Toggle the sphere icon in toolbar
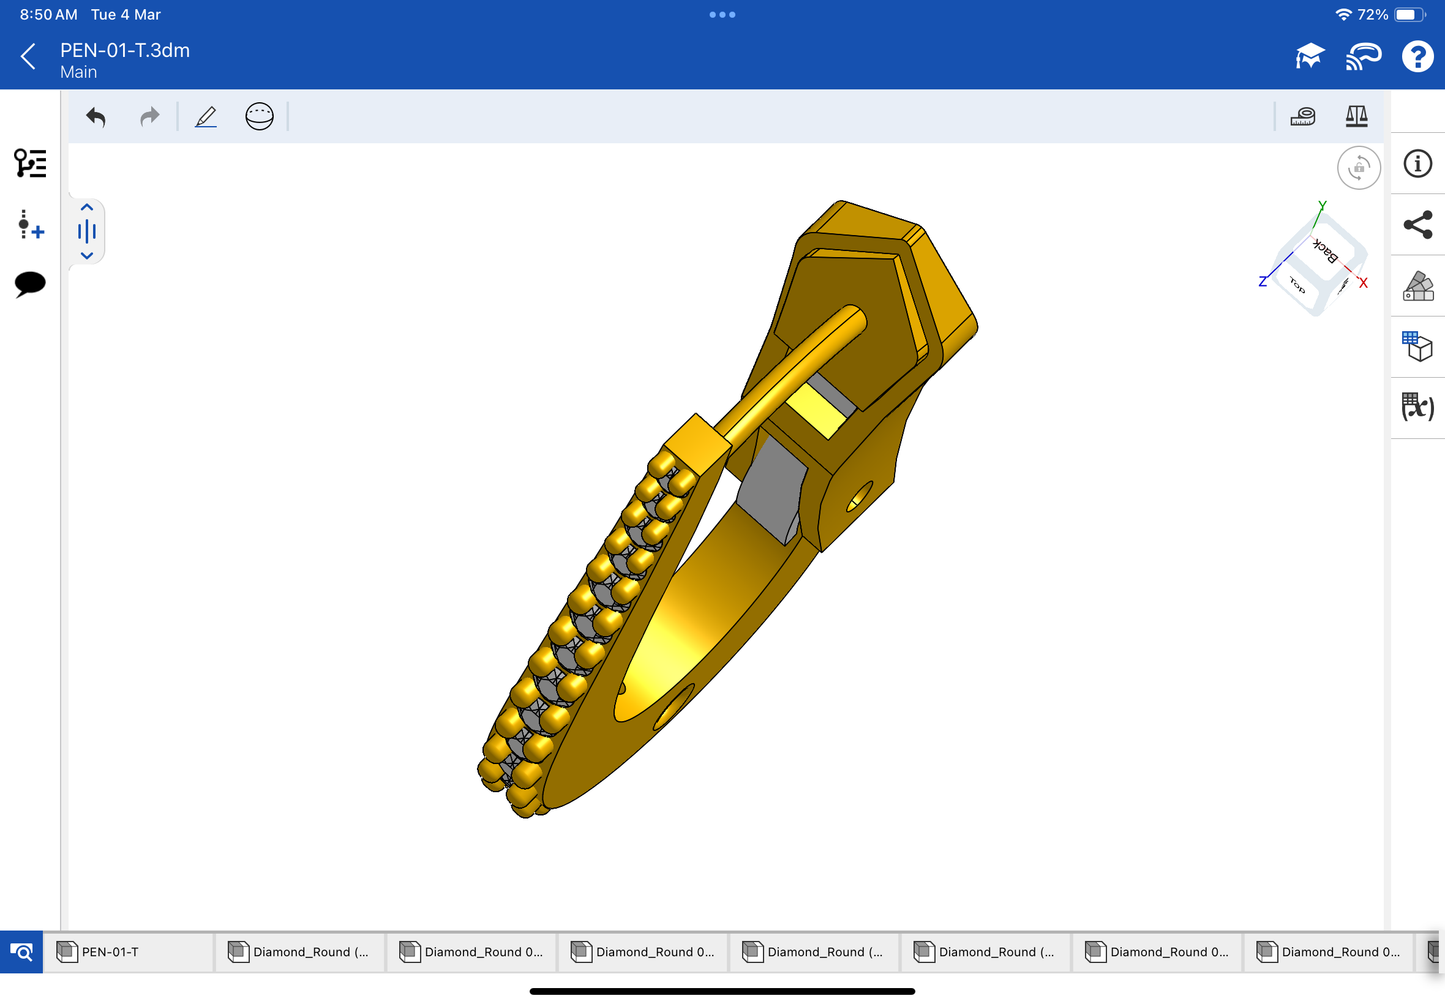1445x1004 pixels. (x=259, y=117)
